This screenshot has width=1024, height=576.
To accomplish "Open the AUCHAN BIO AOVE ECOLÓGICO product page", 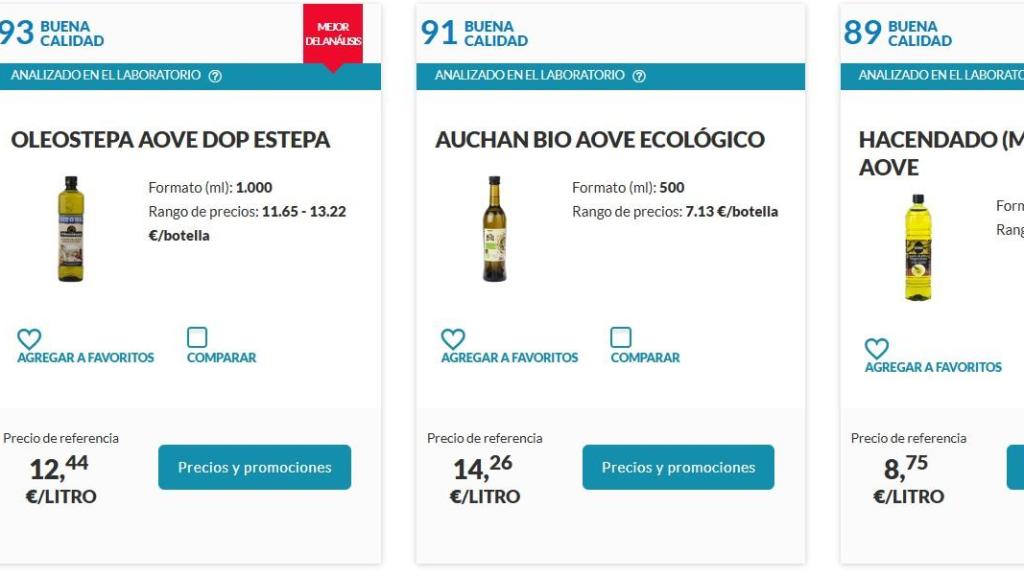I will 599,140.
